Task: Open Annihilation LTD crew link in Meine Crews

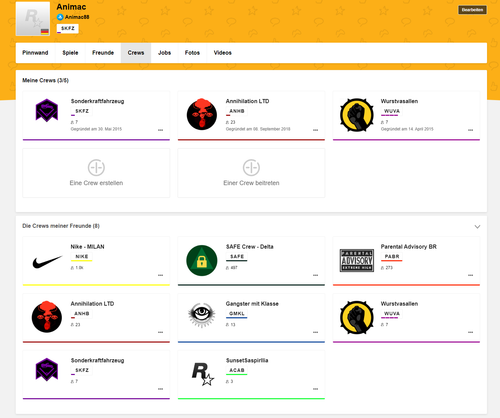Action: tap(247, 101)
